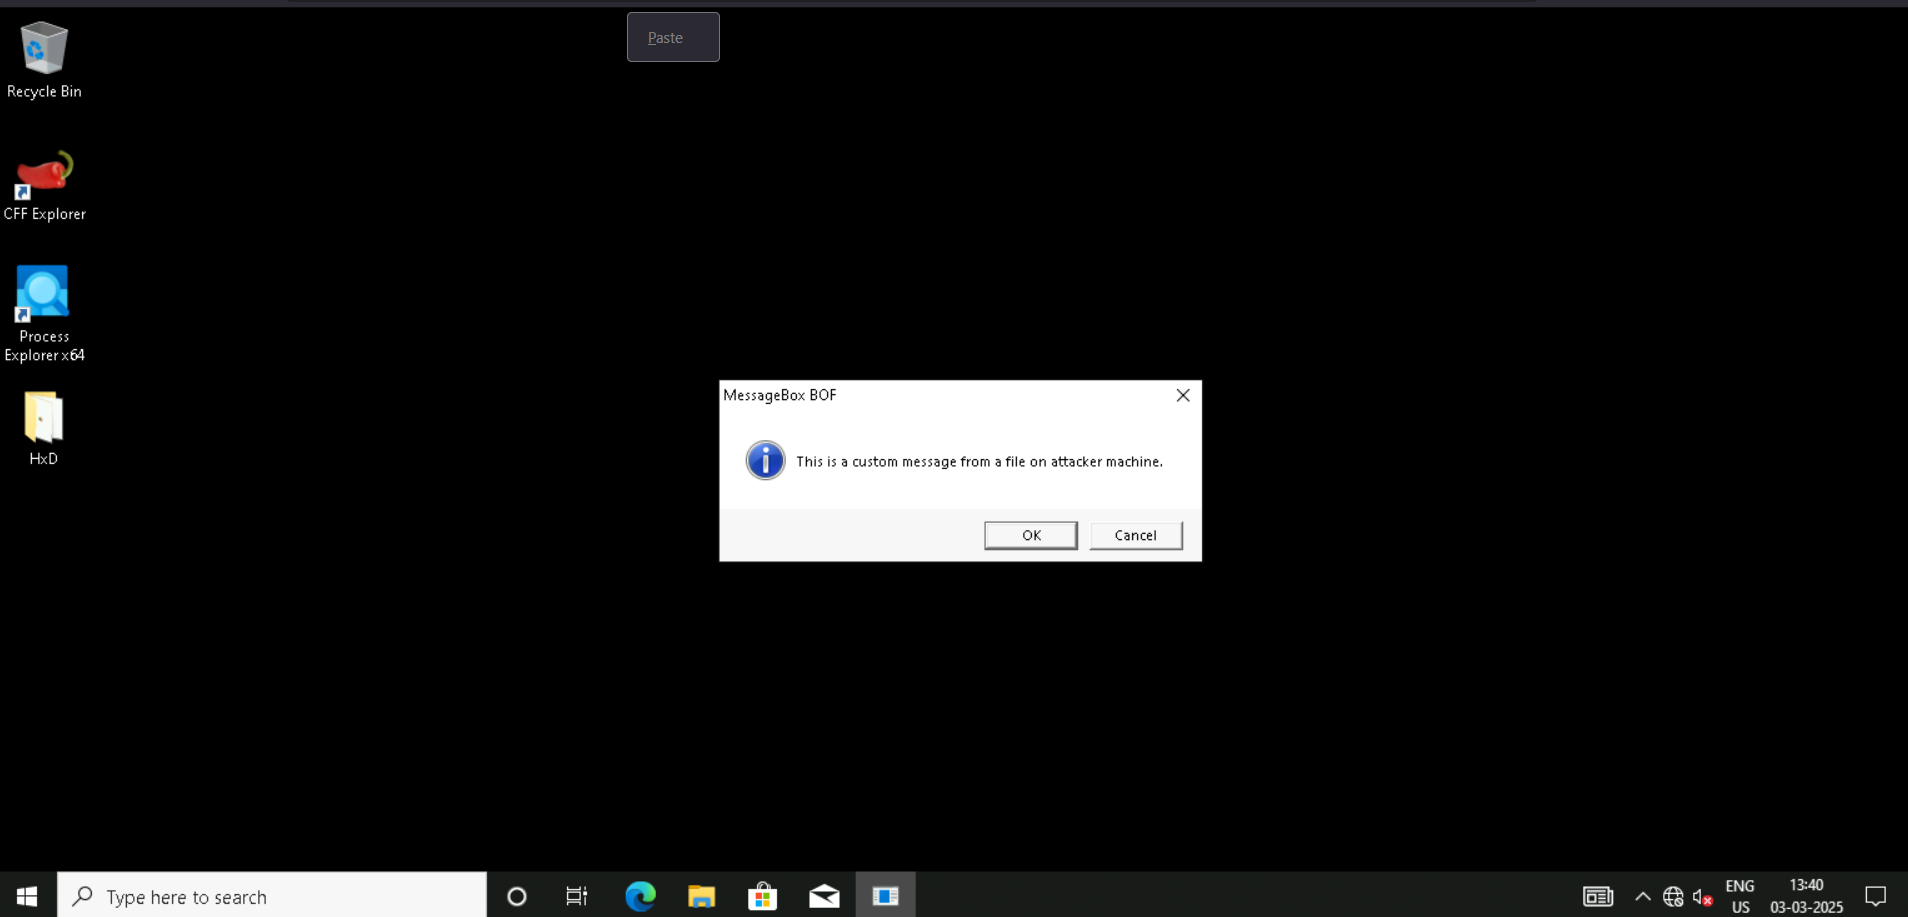Click the muted volume tray icon
1908x917 pixels.
click(x=1702, y=896)
